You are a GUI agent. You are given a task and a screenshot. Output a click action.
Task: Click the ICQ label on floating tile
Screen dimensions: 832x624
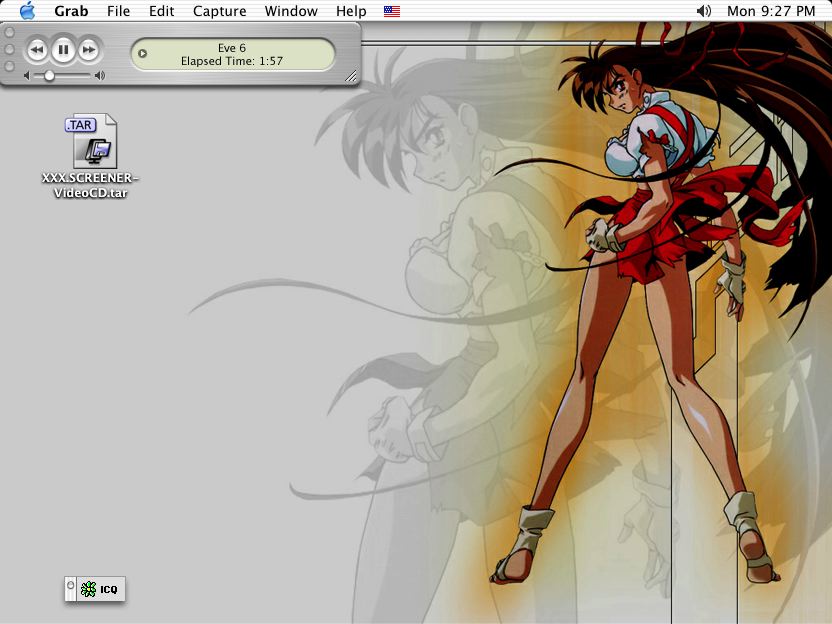(x=109, y=590)
